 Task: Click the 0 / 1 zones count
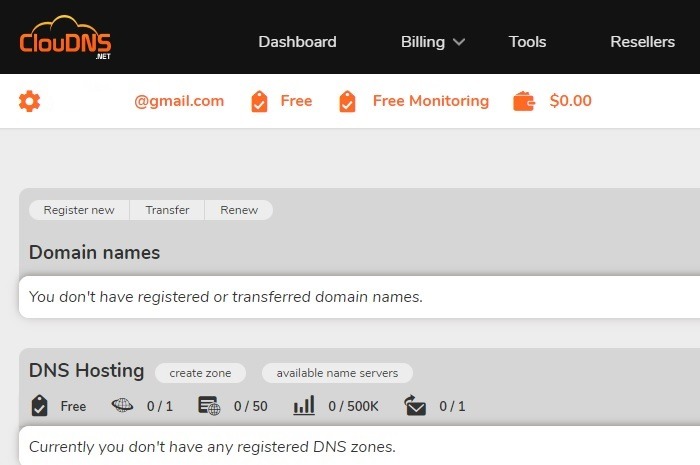coord(160,406)
